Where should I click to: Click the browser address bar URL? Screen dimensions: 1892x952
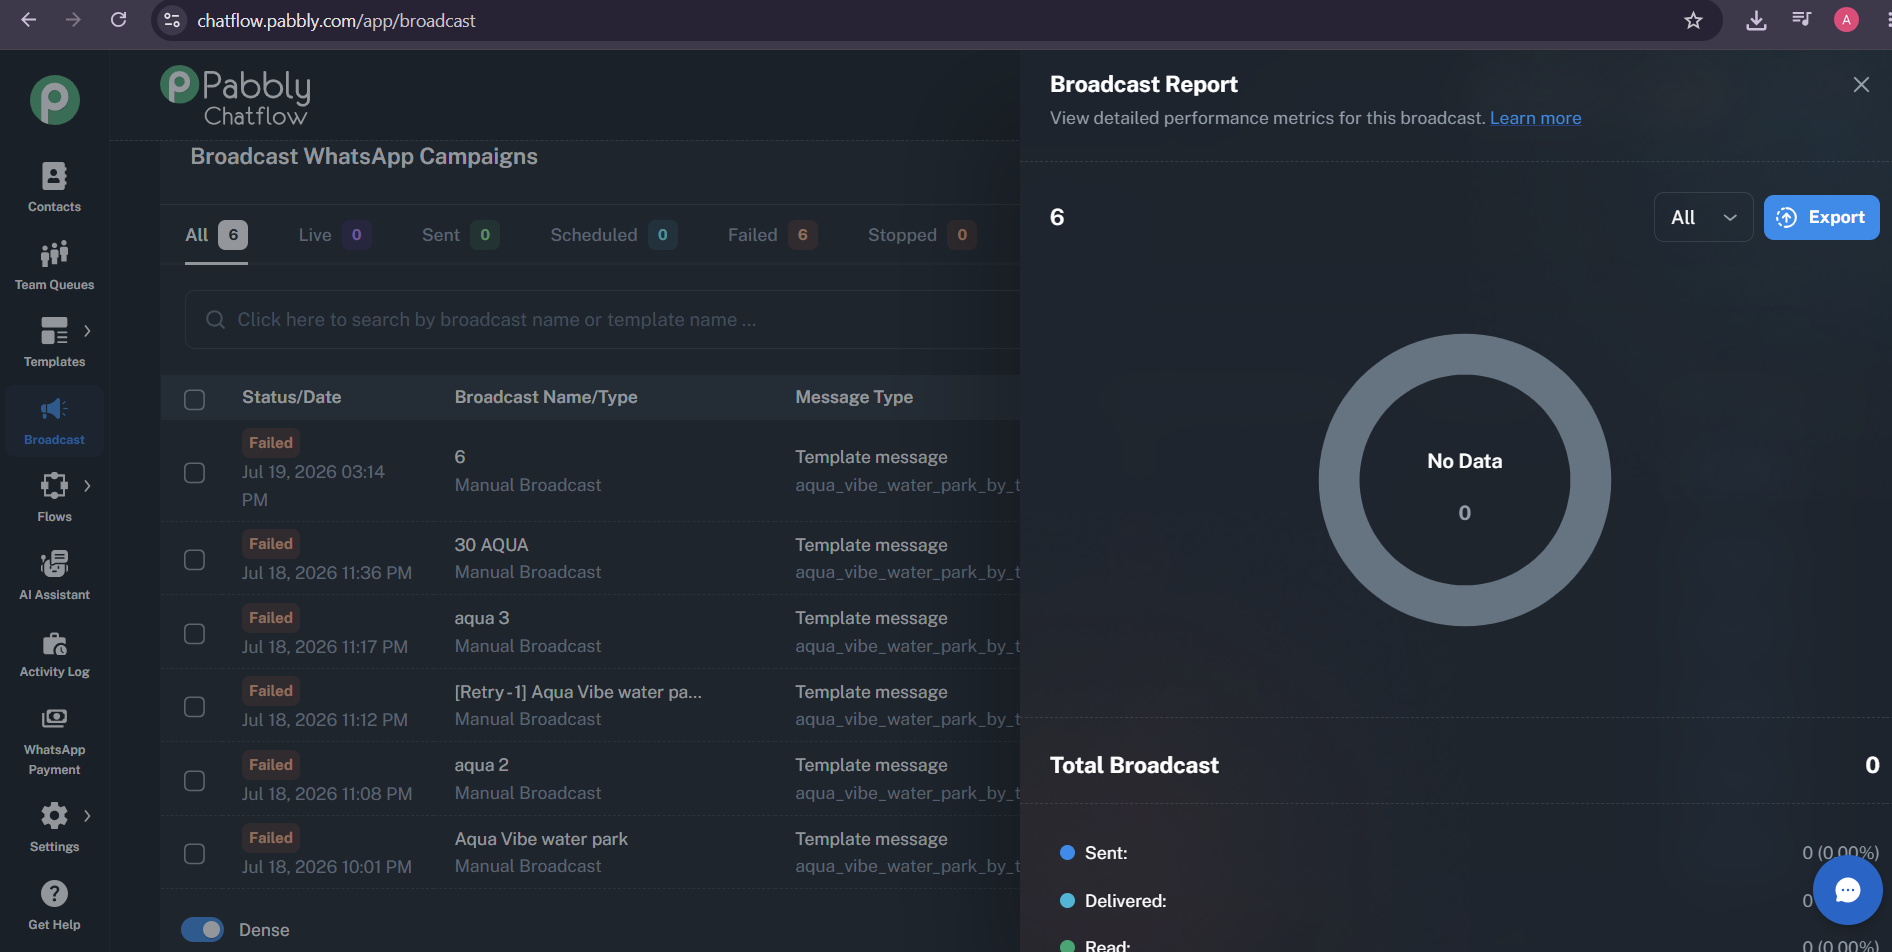point(336,21)
